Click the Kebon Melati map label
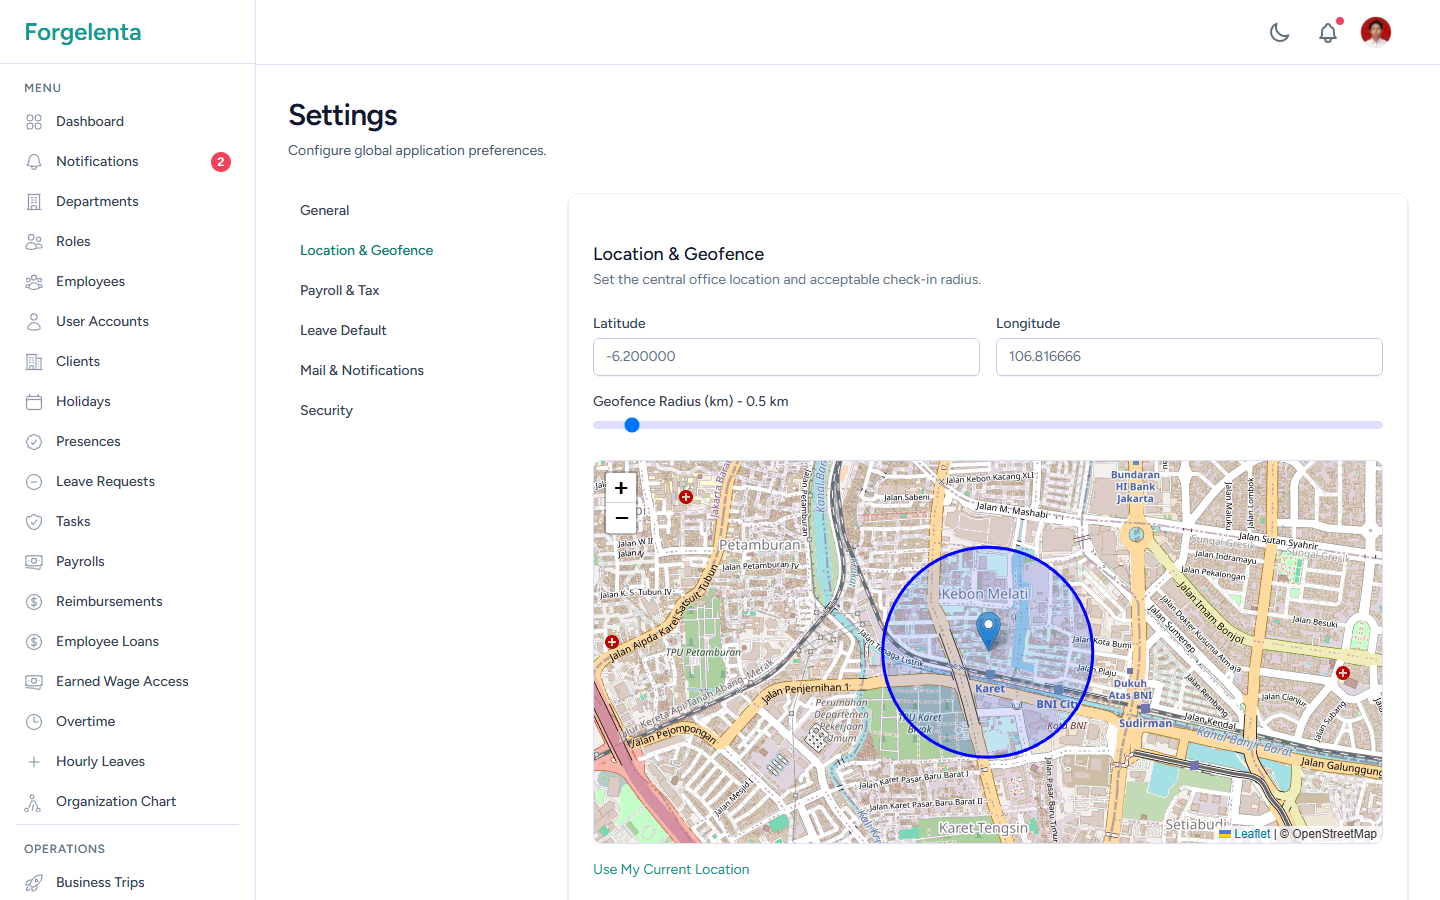This screenshot has height=900, width=1440. pos(984,594)
